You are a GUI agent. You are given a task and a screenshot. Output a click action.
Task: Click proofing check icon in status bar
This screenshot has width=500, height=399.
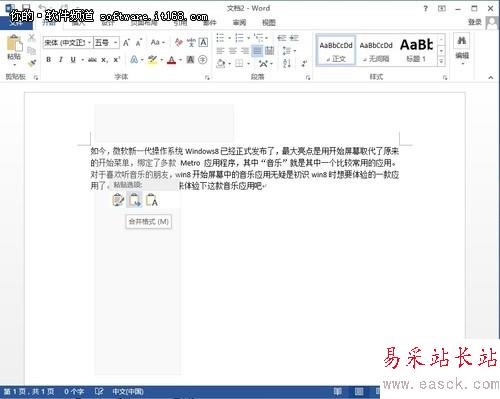99,391
